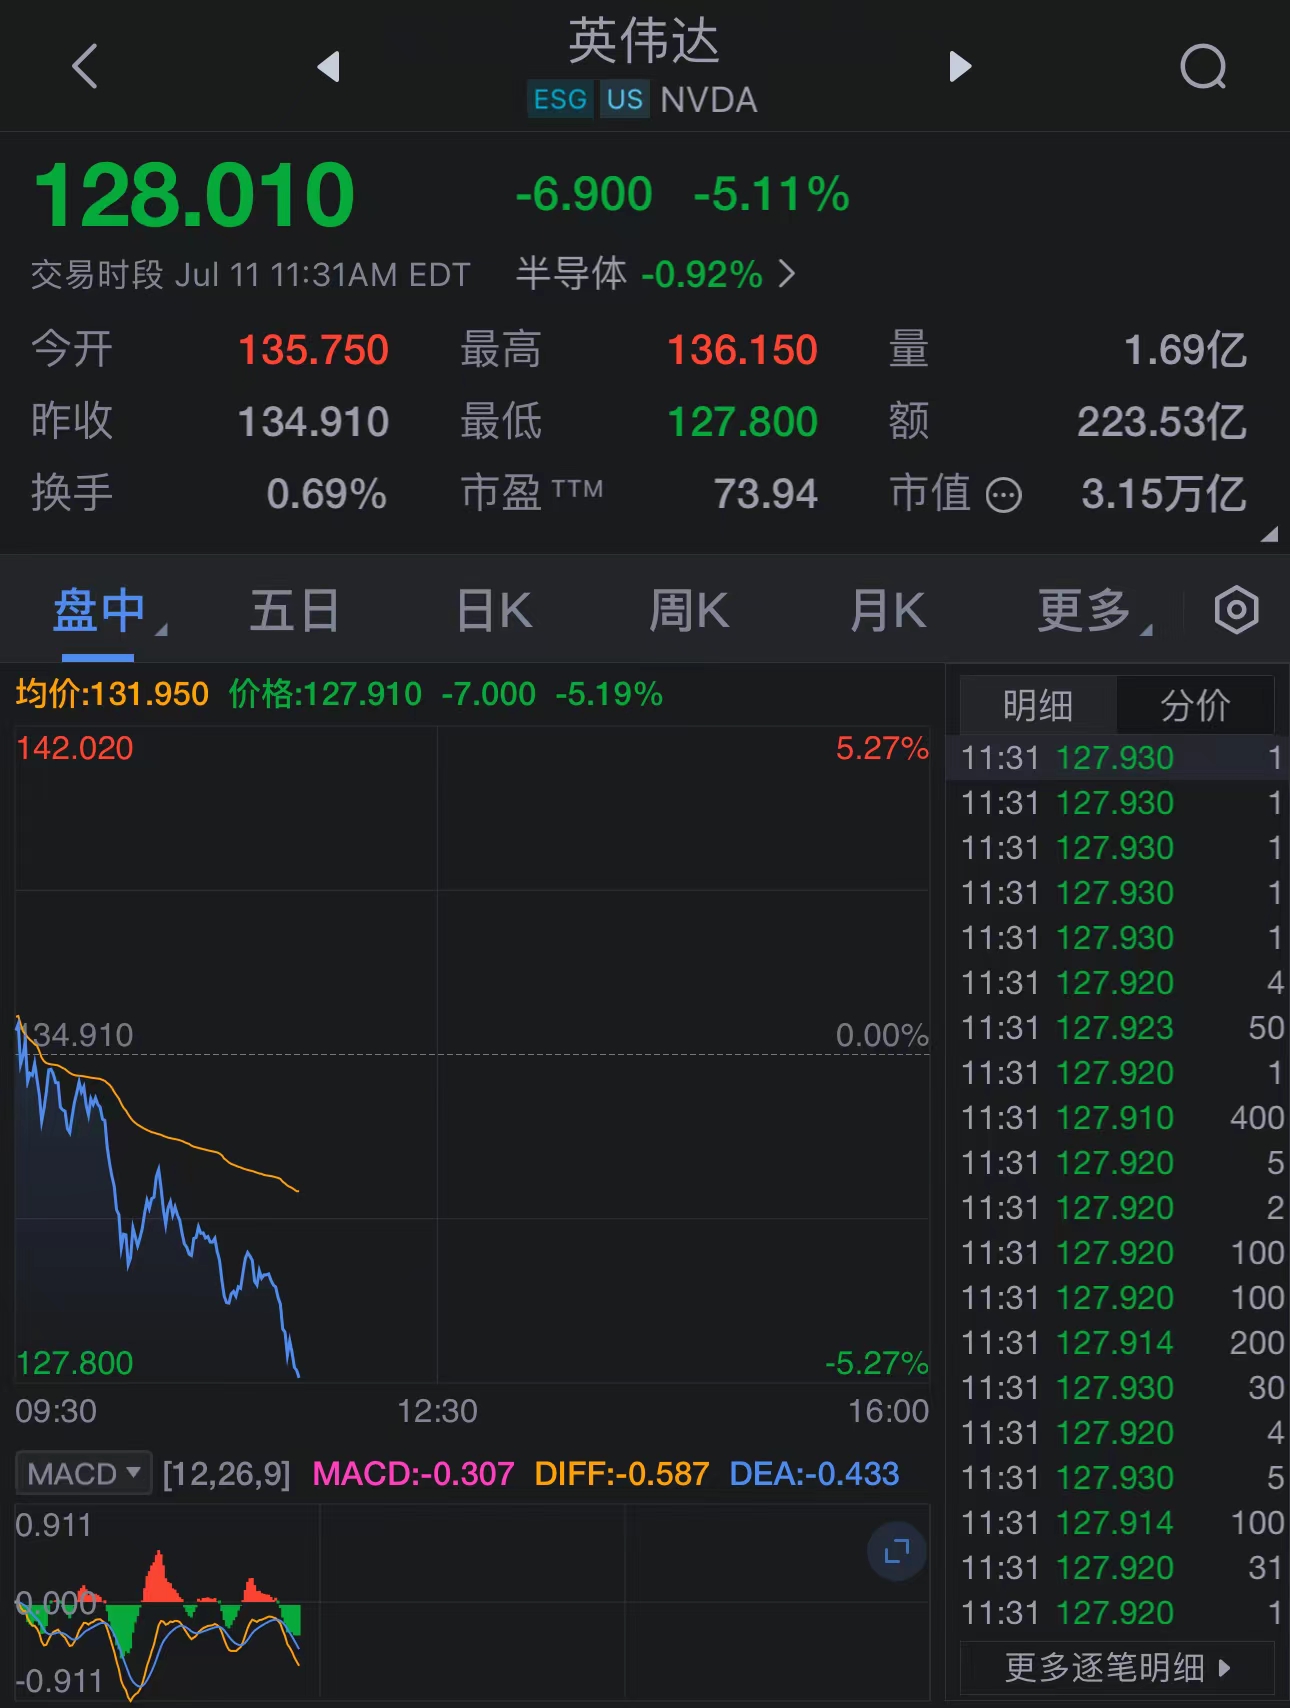Tap the current price 128.010
This screenshot has width=1290, height=1708.
coord(194,195)
